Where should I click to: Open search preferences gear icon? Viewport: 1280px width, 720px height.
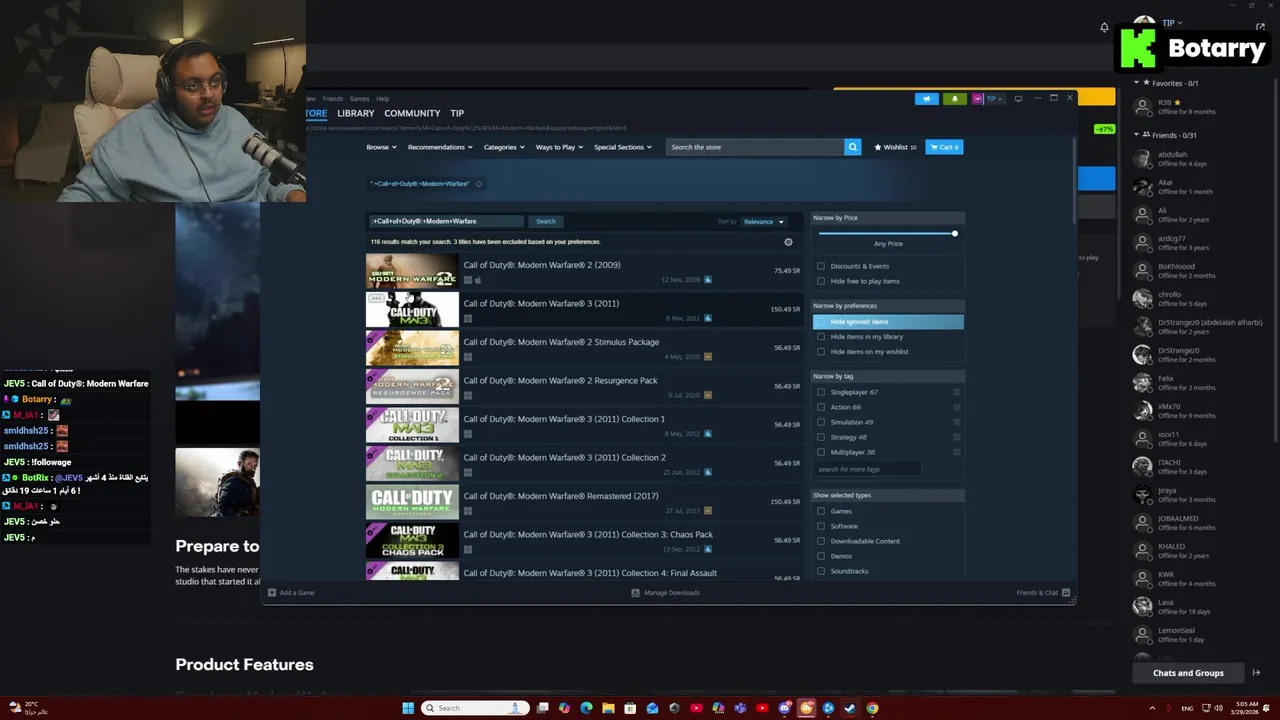point(788,242)
